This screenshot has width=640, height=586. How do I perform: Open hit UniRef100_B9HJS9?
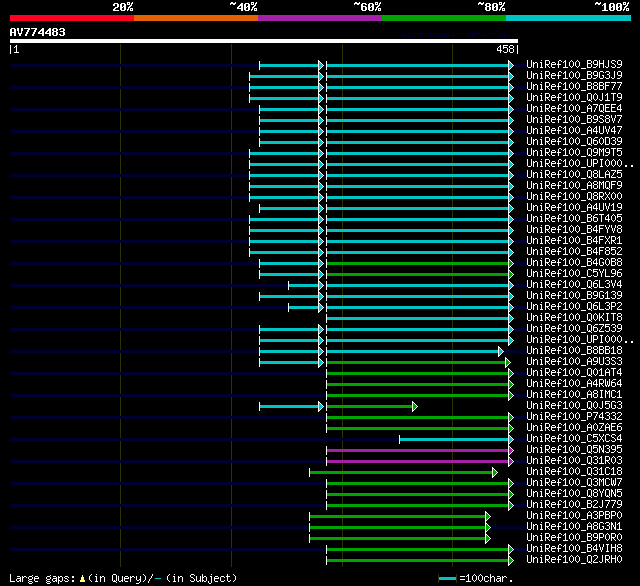[x=574, y=64]
